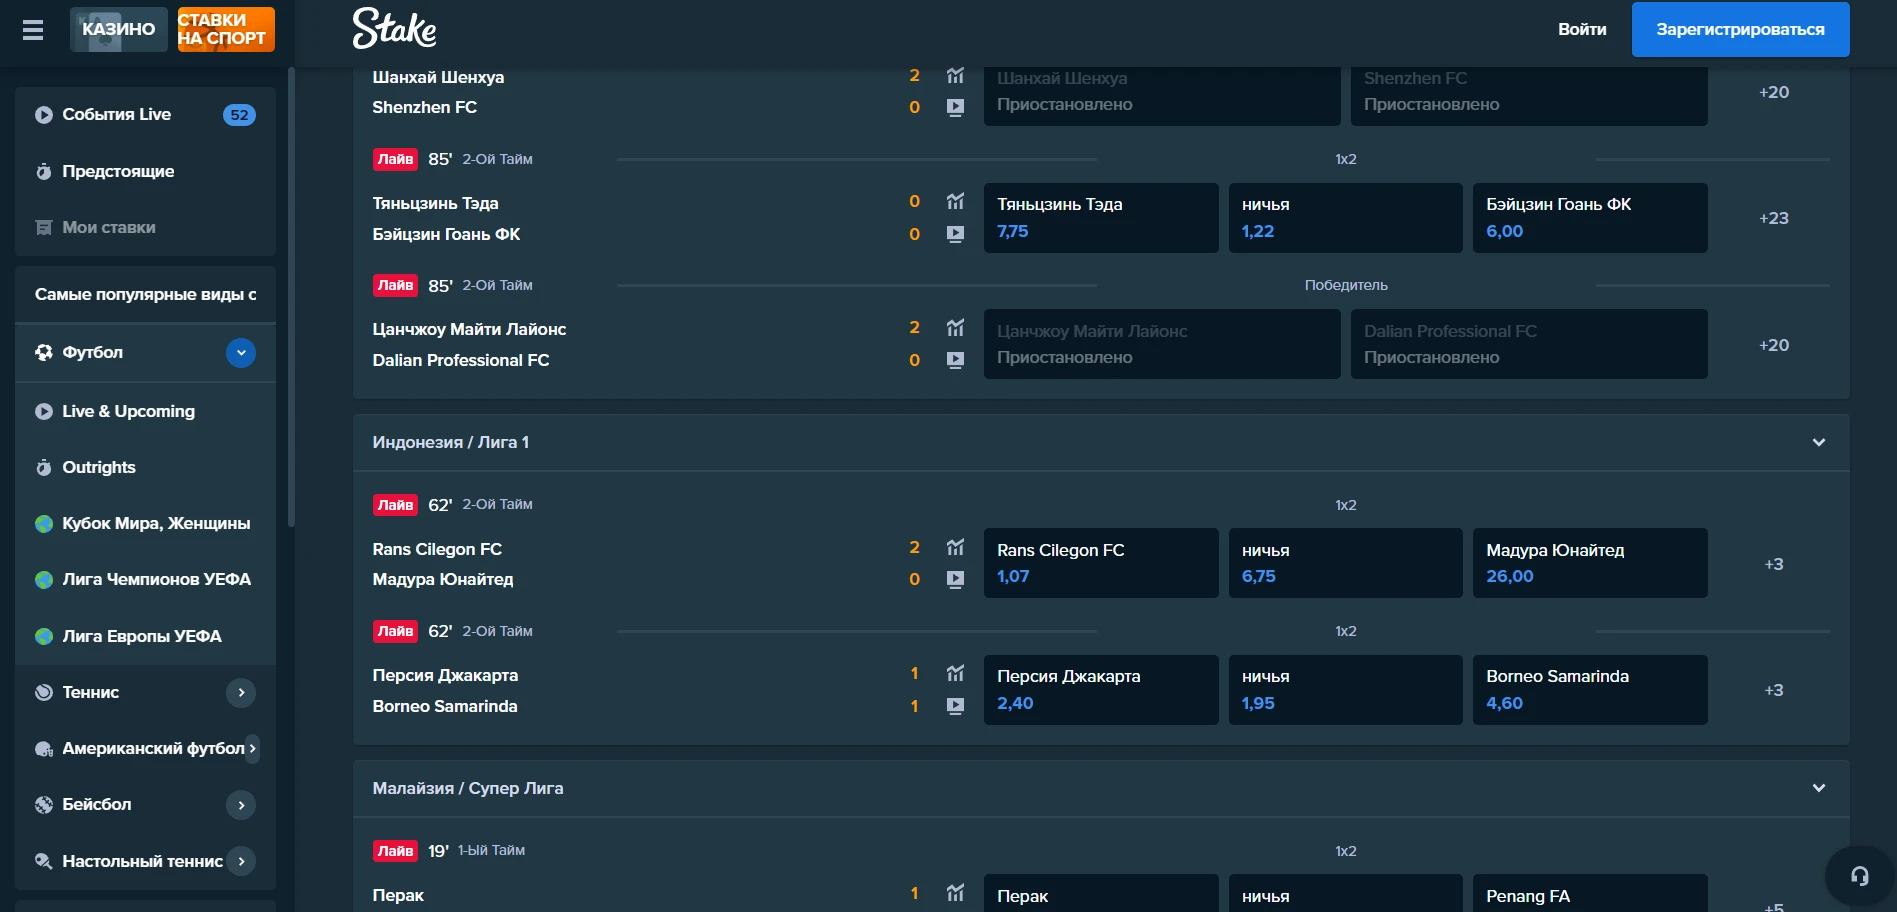Open Лига Европы УЕФА link
Viewport: 1897px width, 912px height.
point(145,636)
